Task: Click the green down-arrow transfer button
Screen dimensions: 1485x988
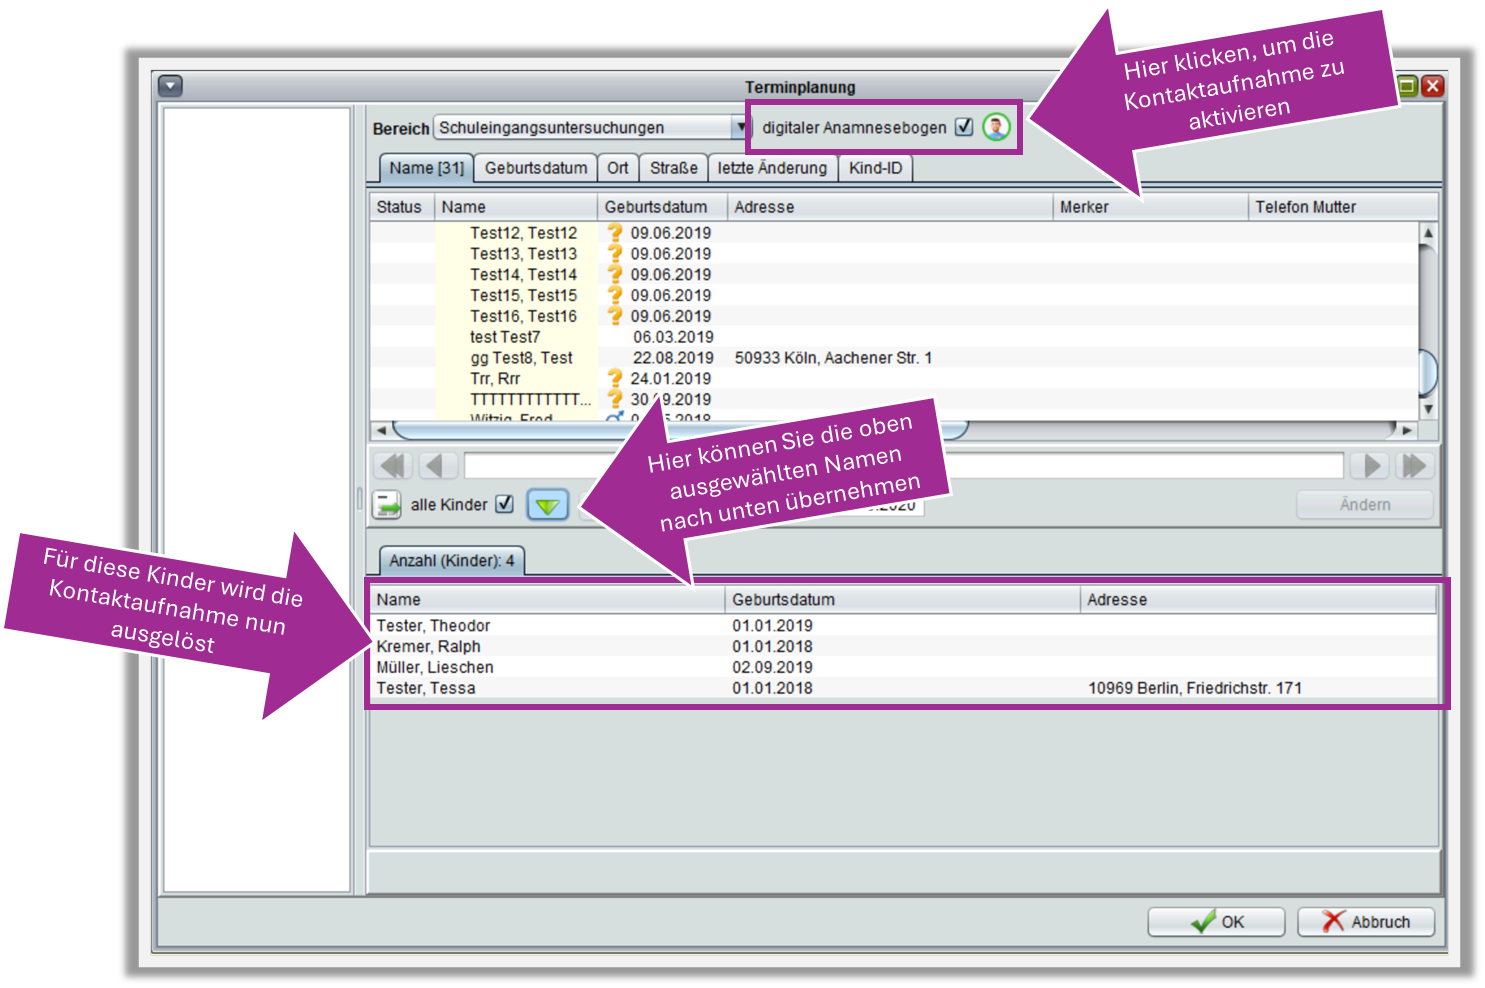Action: click(547, 505)
